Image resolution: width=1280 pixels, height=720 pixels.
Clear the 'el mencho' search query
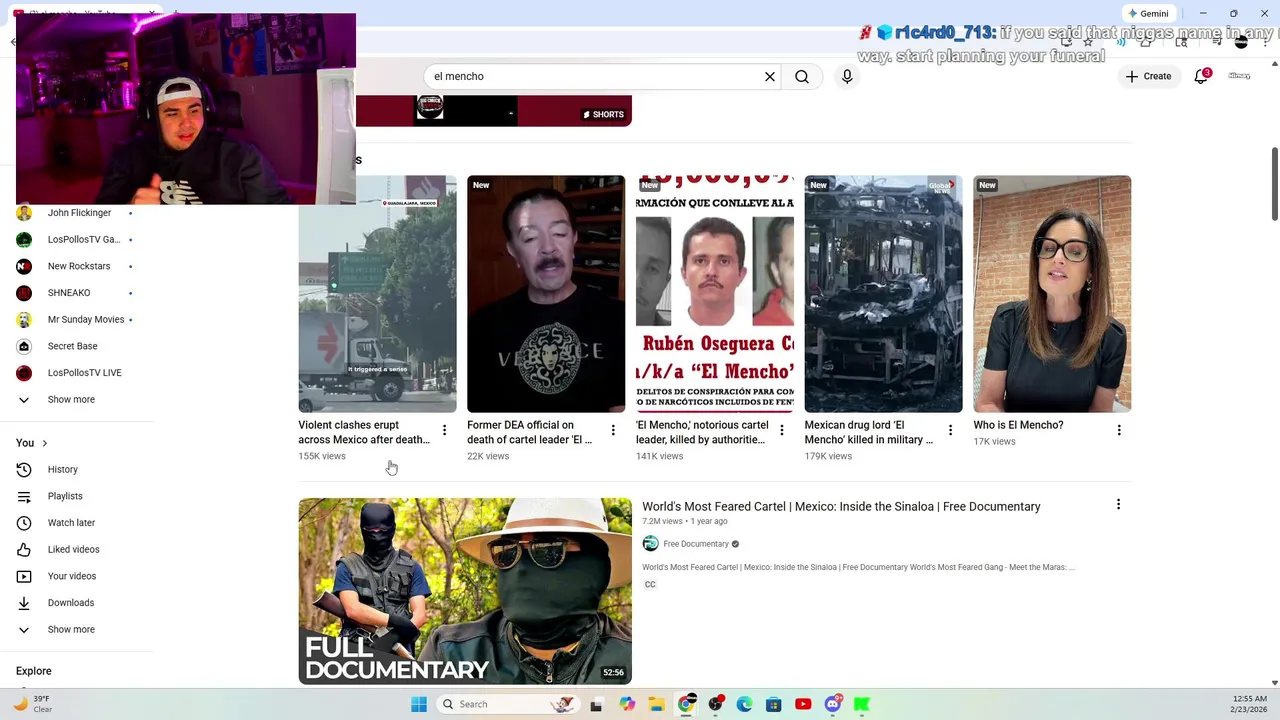[x=770, y=77]
